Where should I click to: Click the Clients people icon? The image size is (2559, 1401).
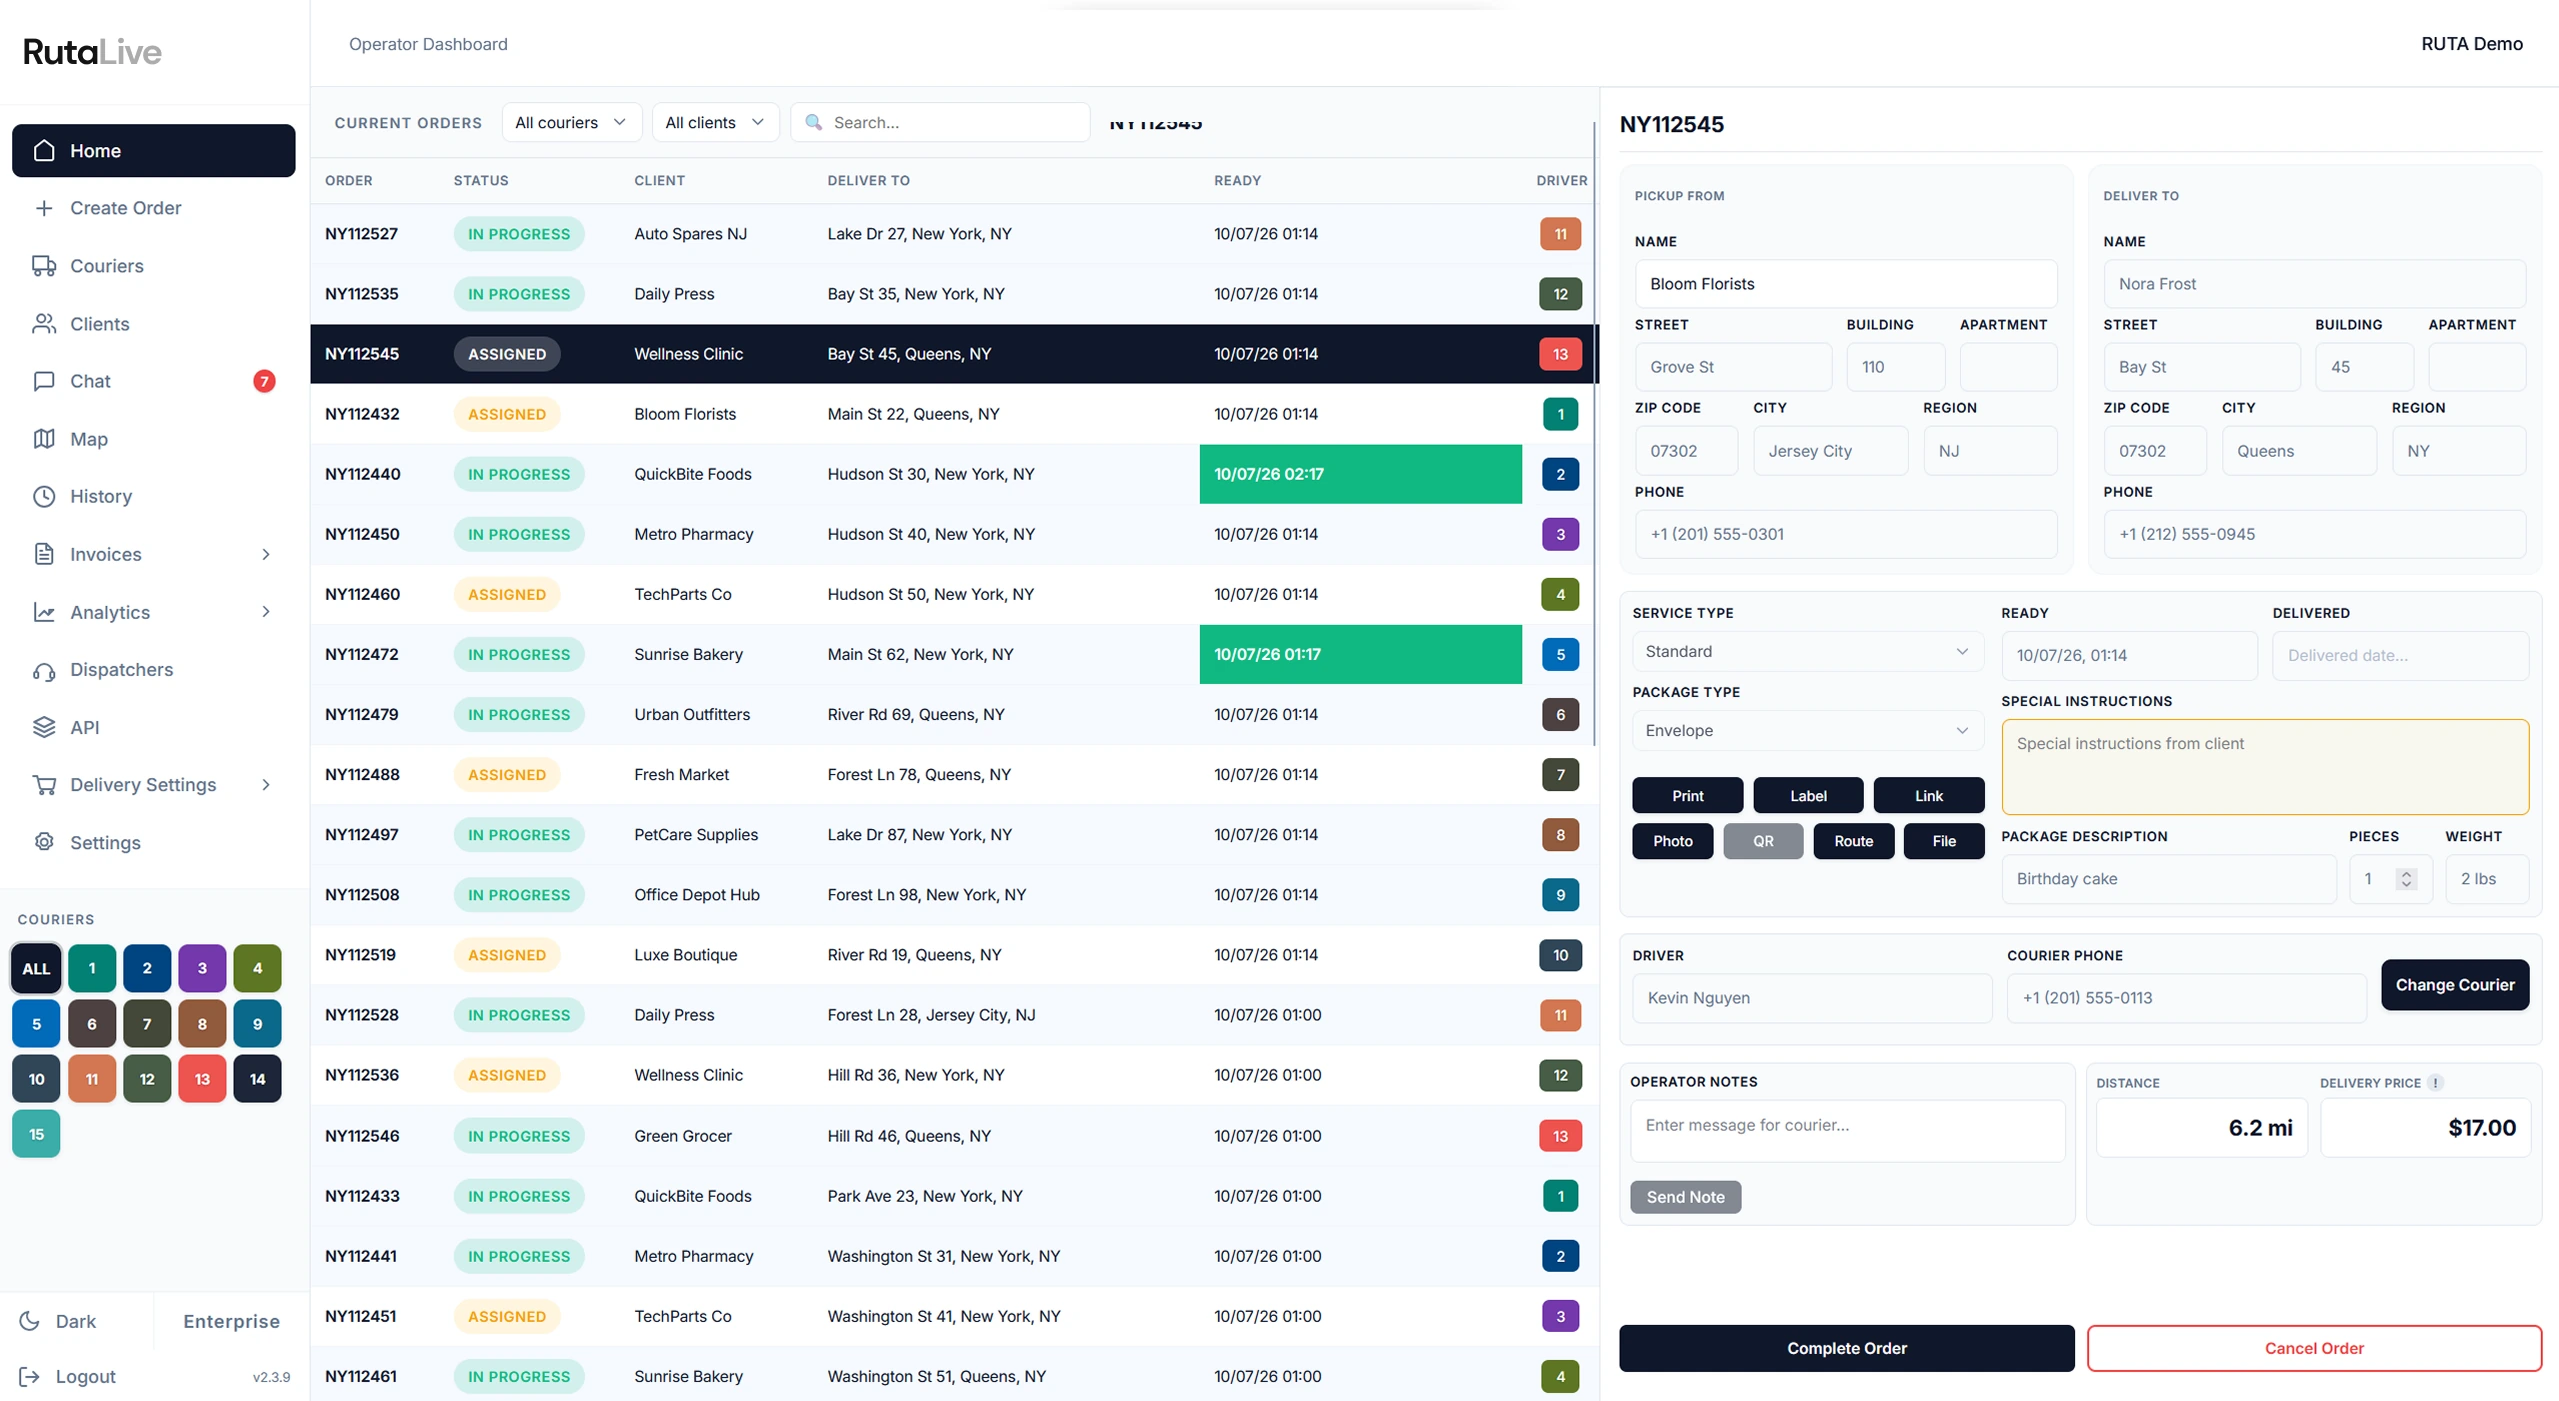point(44,324)
